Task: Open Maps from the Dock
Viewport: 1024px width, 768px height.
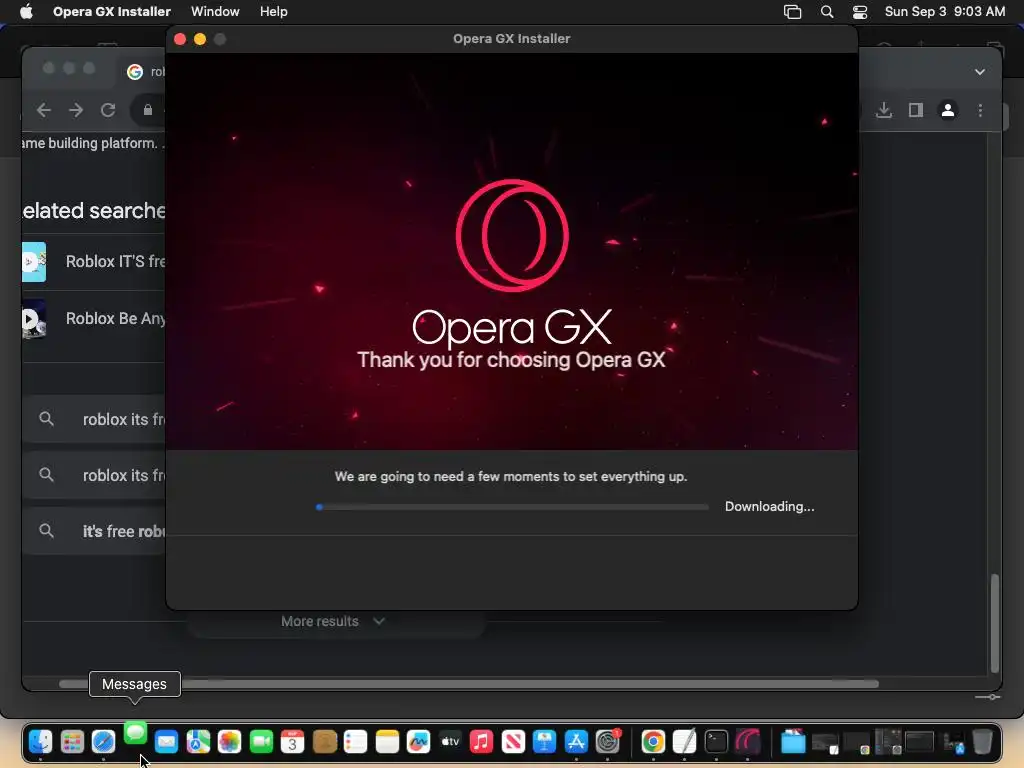Action: tap(198, 742)
